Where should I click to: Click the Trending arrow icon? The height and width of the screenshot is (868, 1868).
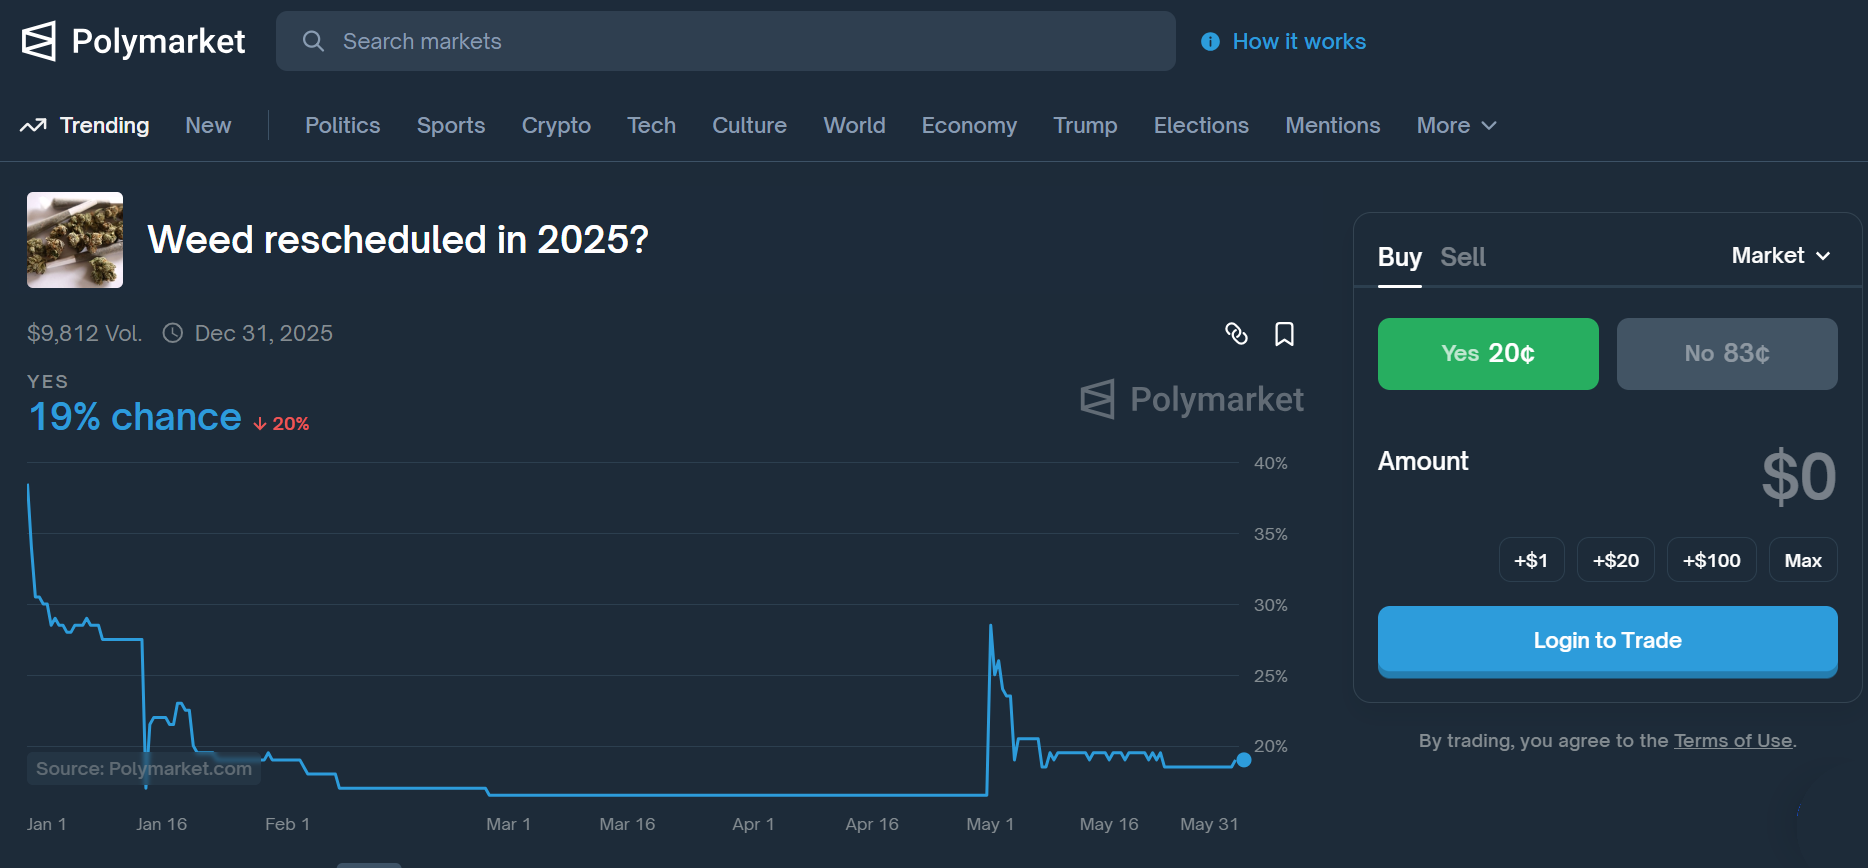click(x=33, y=125)
